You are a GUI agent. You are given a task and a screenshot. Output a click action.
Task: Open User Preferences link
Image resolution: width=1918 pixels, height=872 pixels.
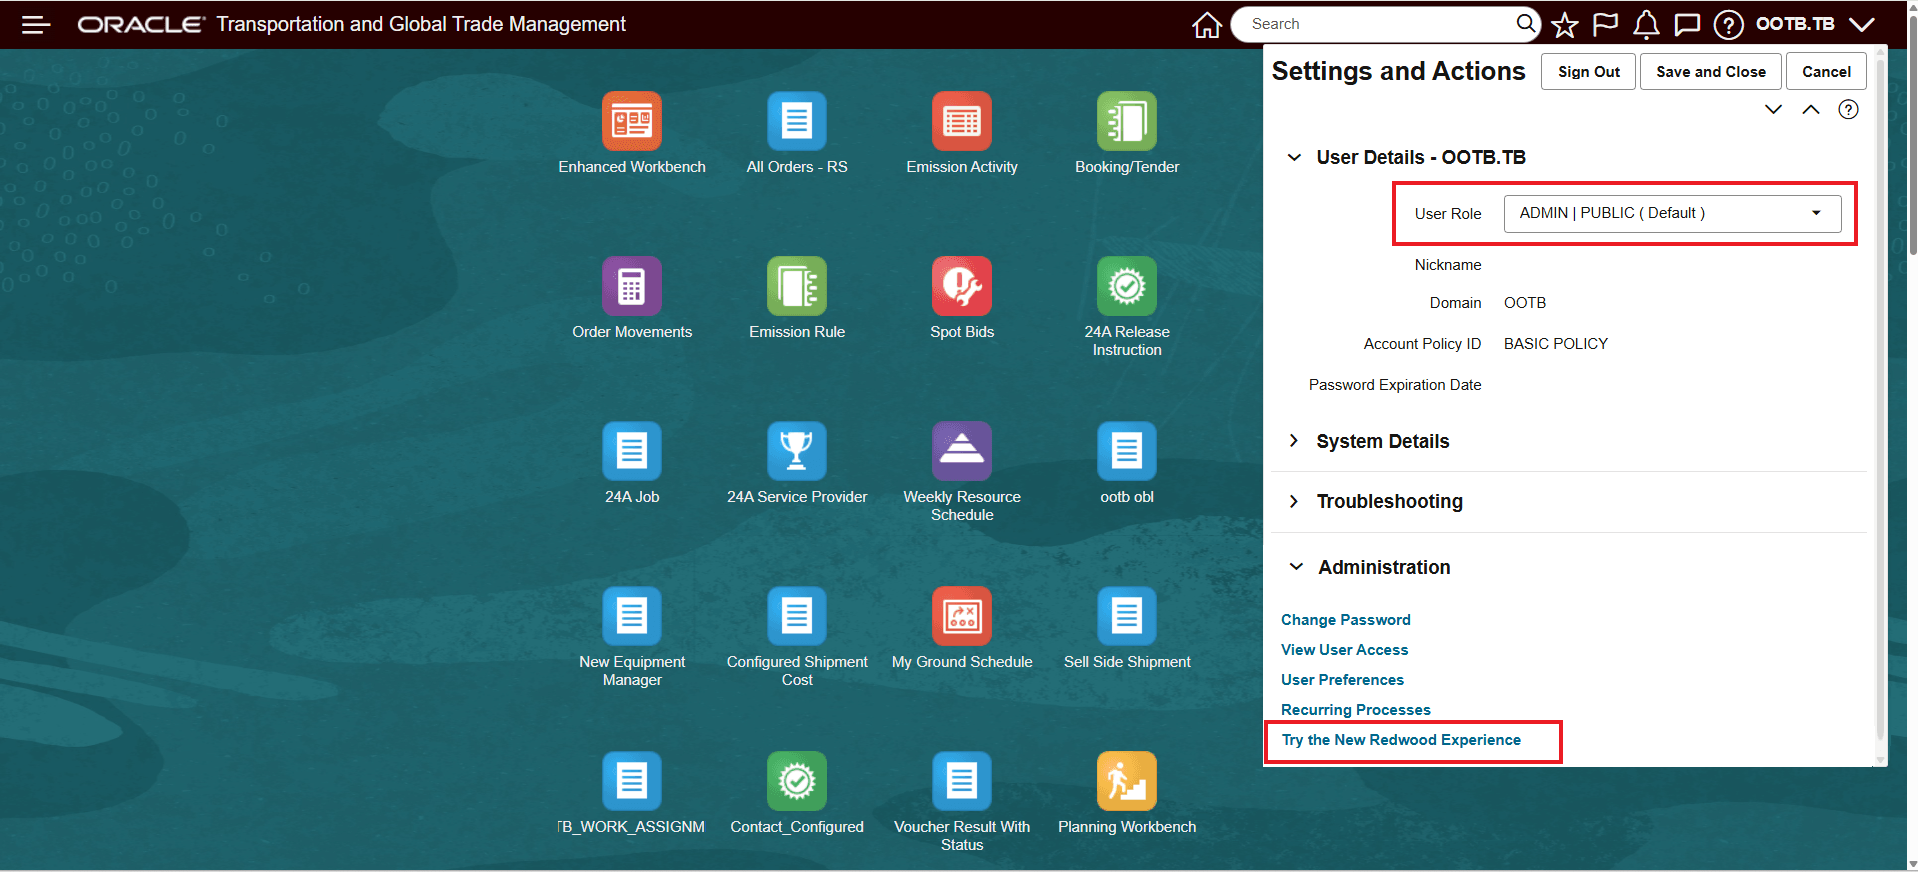coord(1342,680)
